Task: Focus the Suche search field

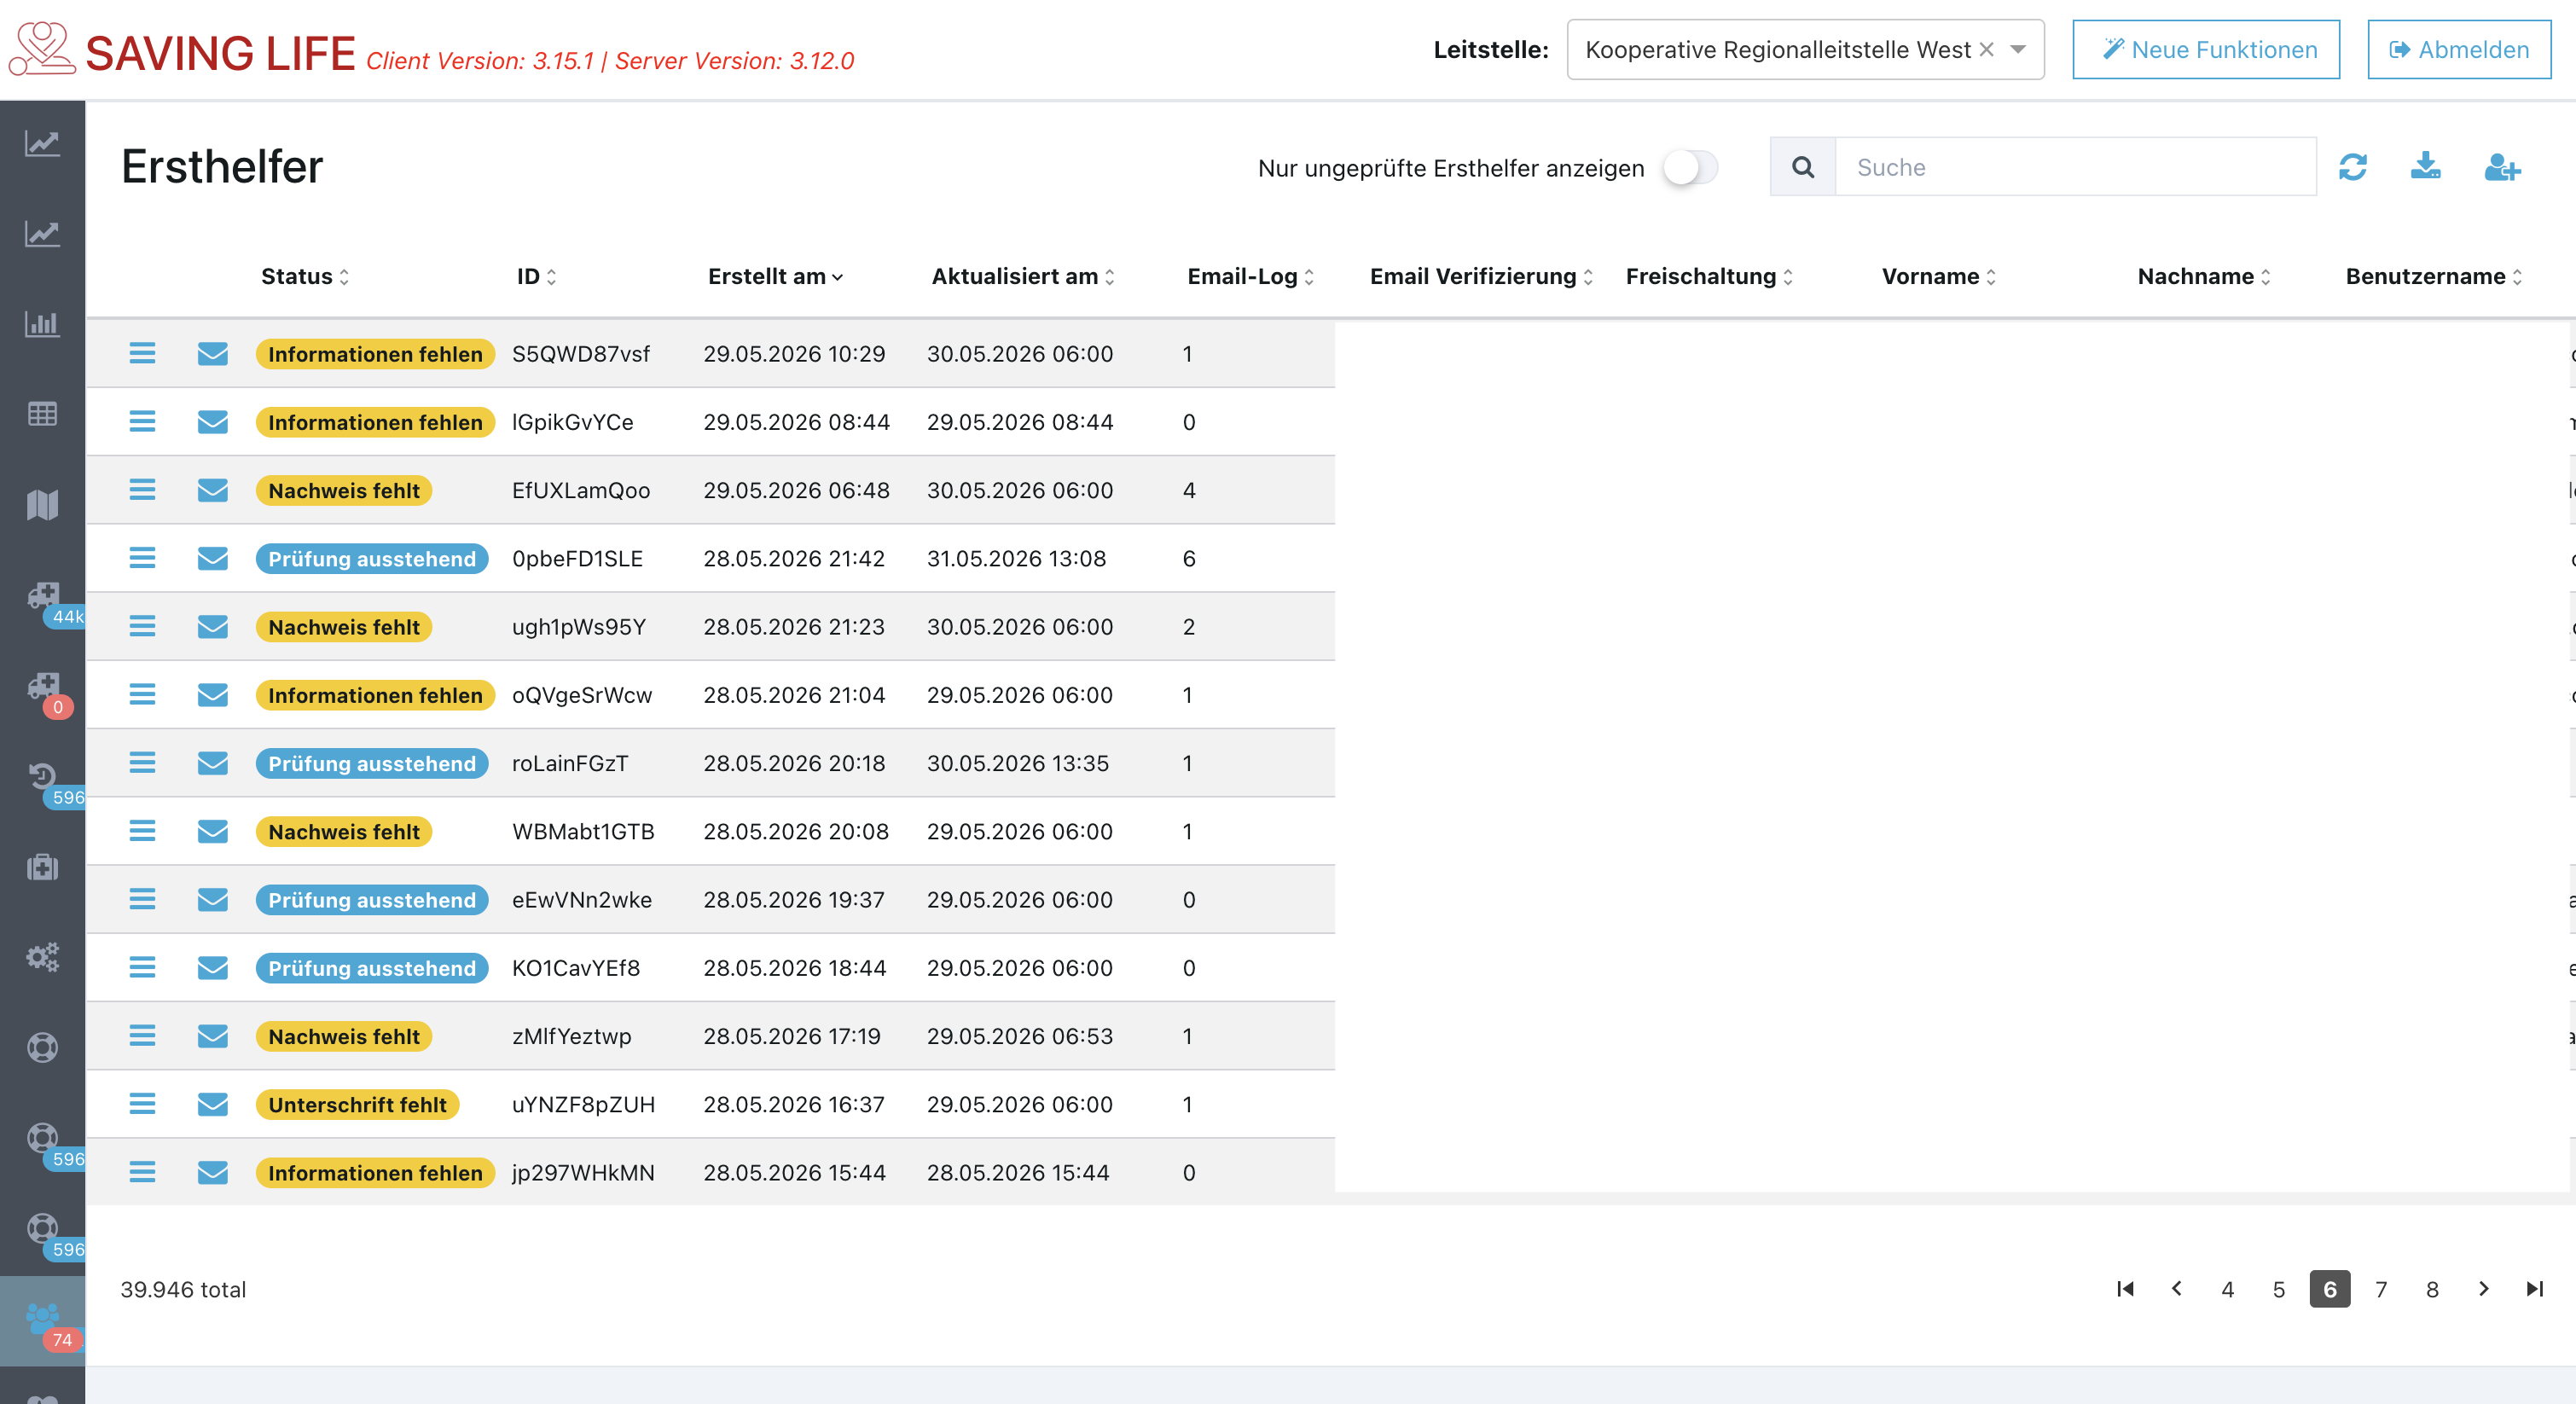Action: click(x=2075, y=167)
